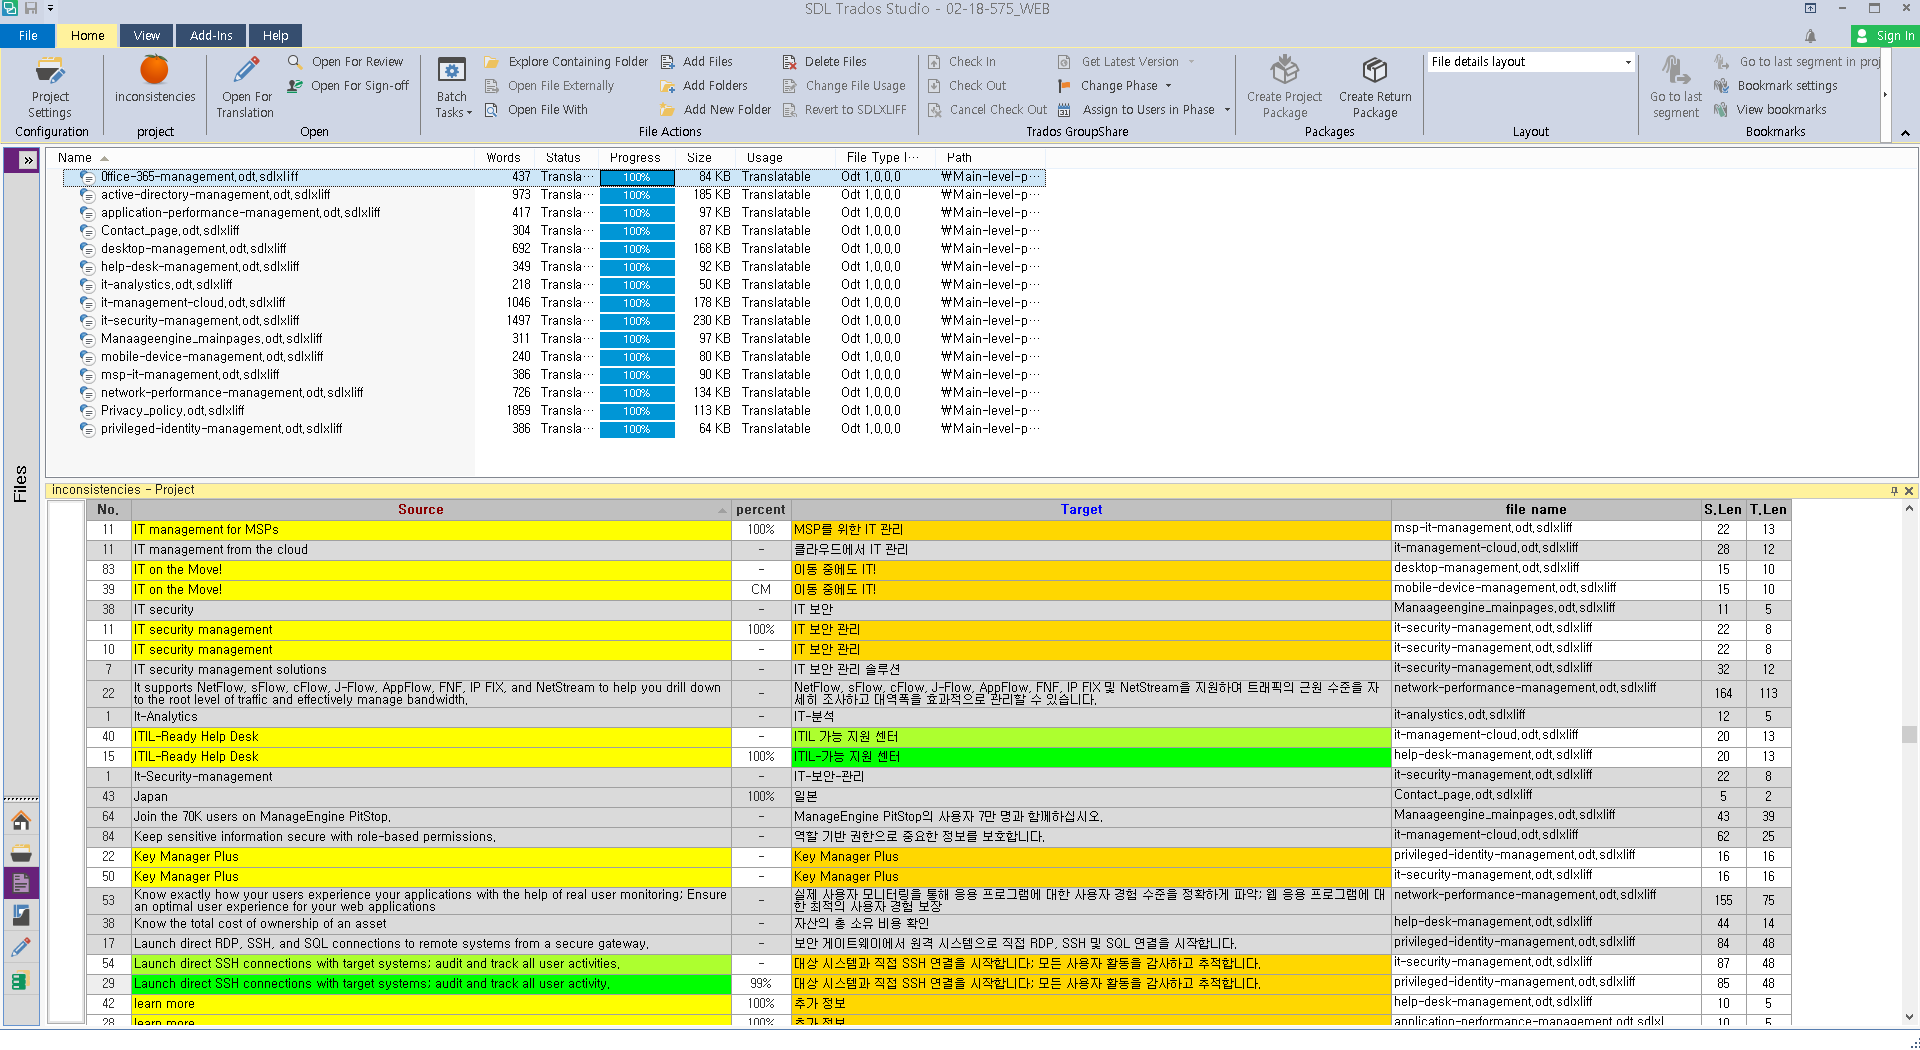Click the inconsistencies orange icon
The image size is (1920, 1050).
[x=154, y=70]
